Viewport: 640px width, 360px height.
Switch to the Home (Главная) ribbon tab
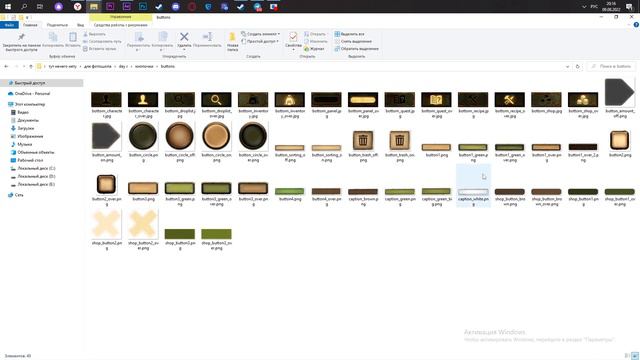coord(30,25)
